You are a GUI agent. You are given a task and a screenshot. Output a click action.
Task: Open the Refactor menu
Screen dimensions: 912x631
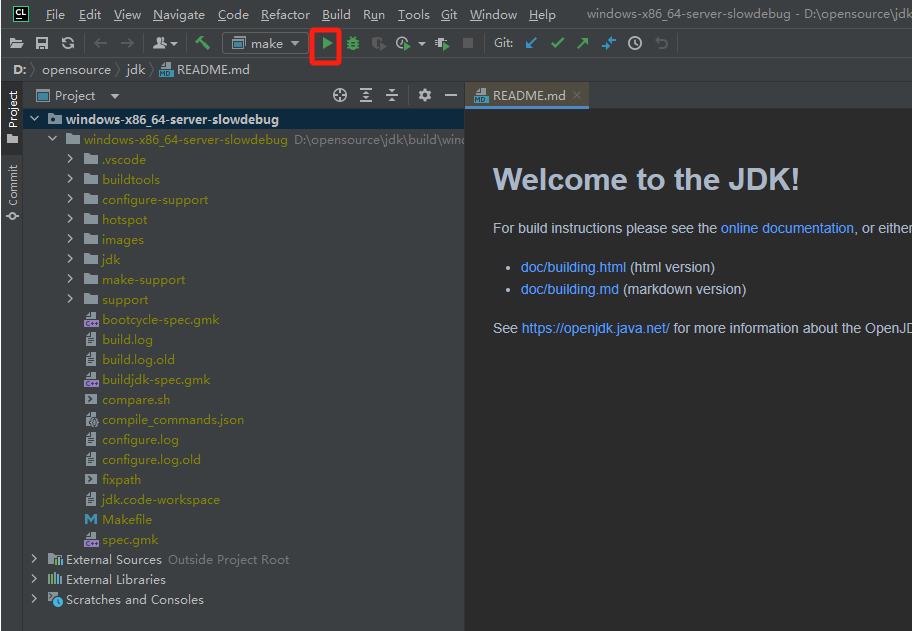click(285, 15)
